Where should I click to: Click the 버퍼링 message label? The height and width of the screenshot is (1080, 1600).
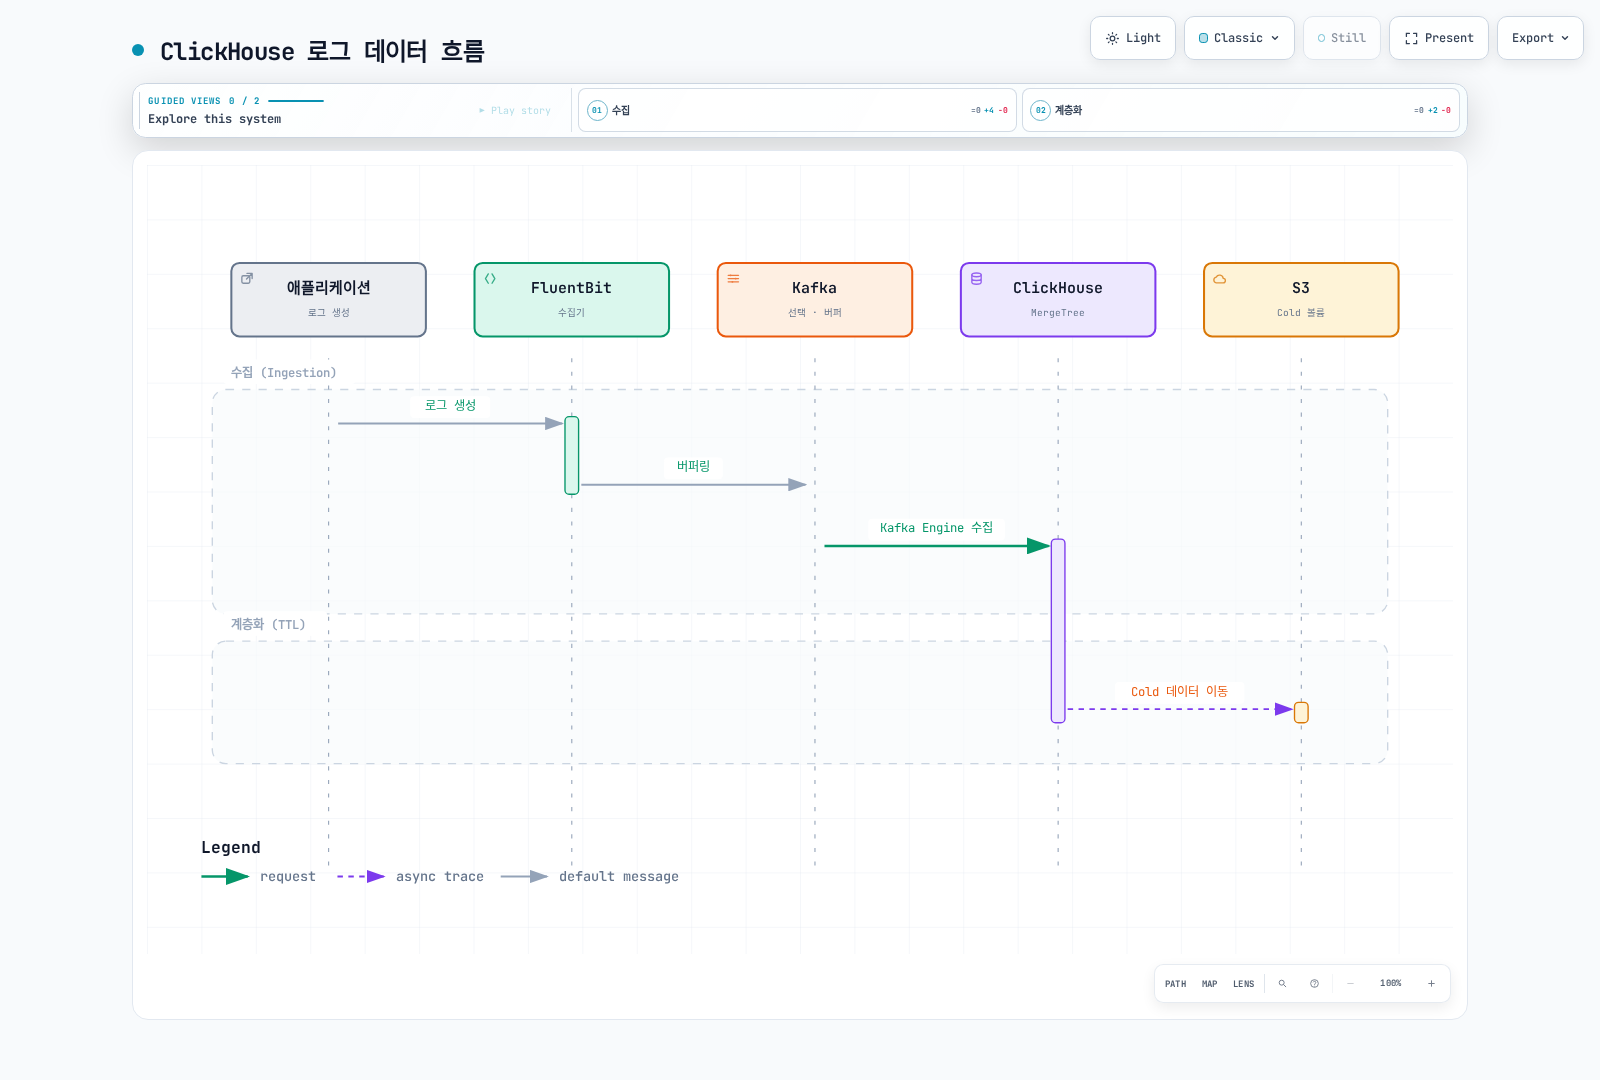pyautogui.click(x=693, y=466)
